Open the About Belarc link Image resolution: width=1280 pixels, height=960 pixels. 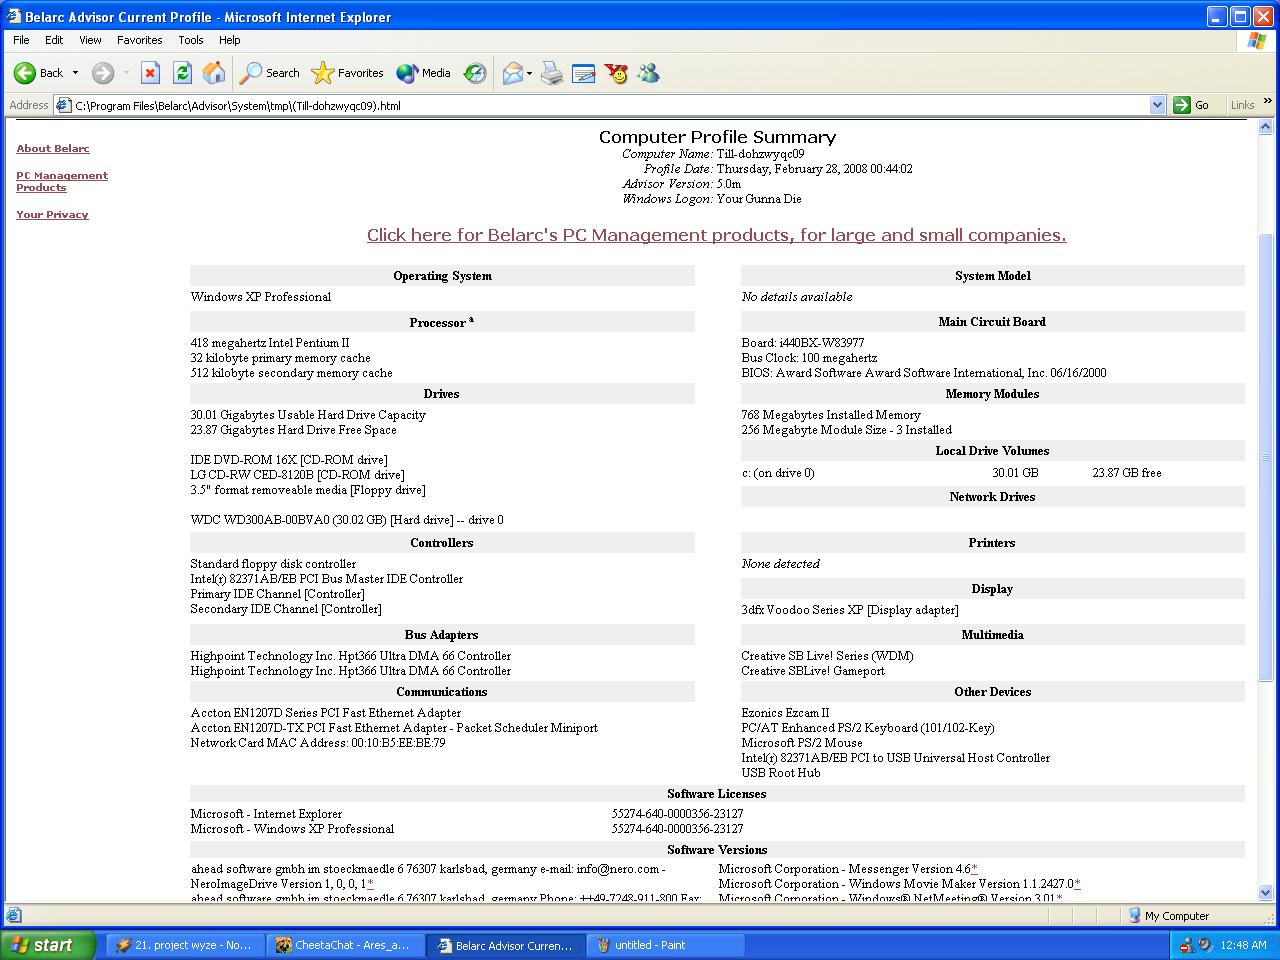tap(53, 148)
